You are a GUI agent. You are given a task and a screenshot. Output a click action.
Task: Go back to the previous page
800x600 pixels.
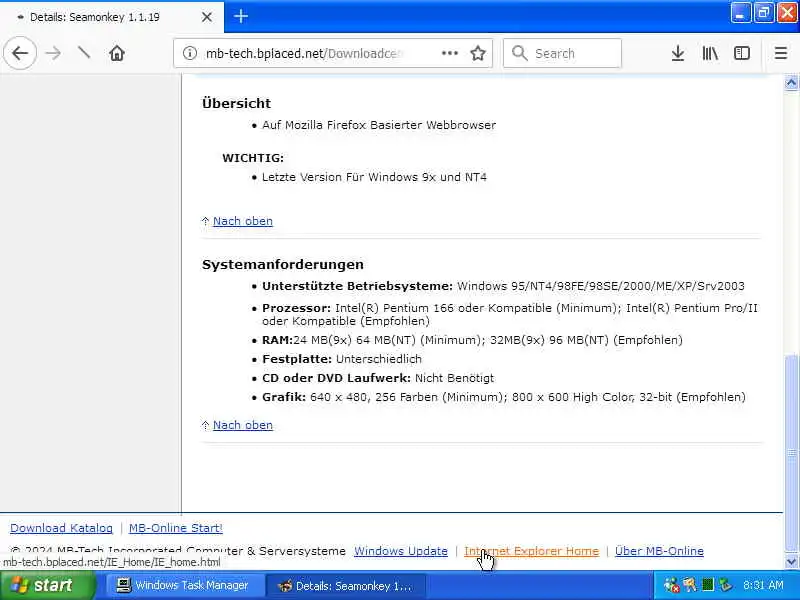pyautogui.click(x=20, y=53)
